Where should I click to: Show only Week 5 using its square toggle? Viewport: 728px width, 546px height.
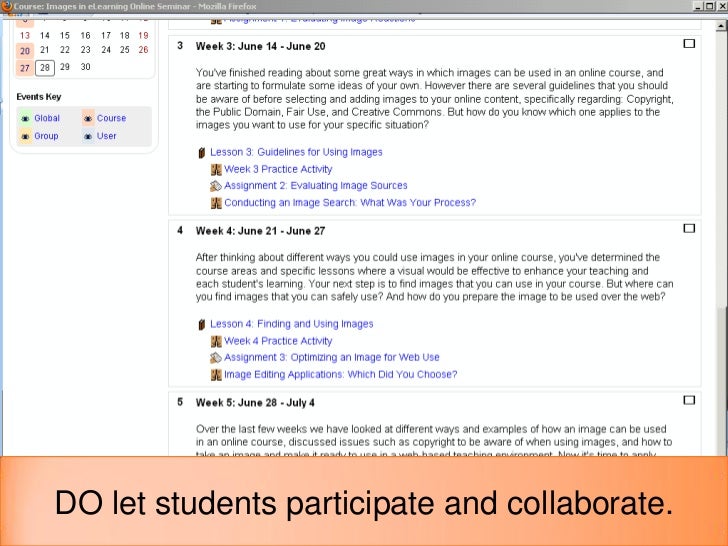point(689,400)
